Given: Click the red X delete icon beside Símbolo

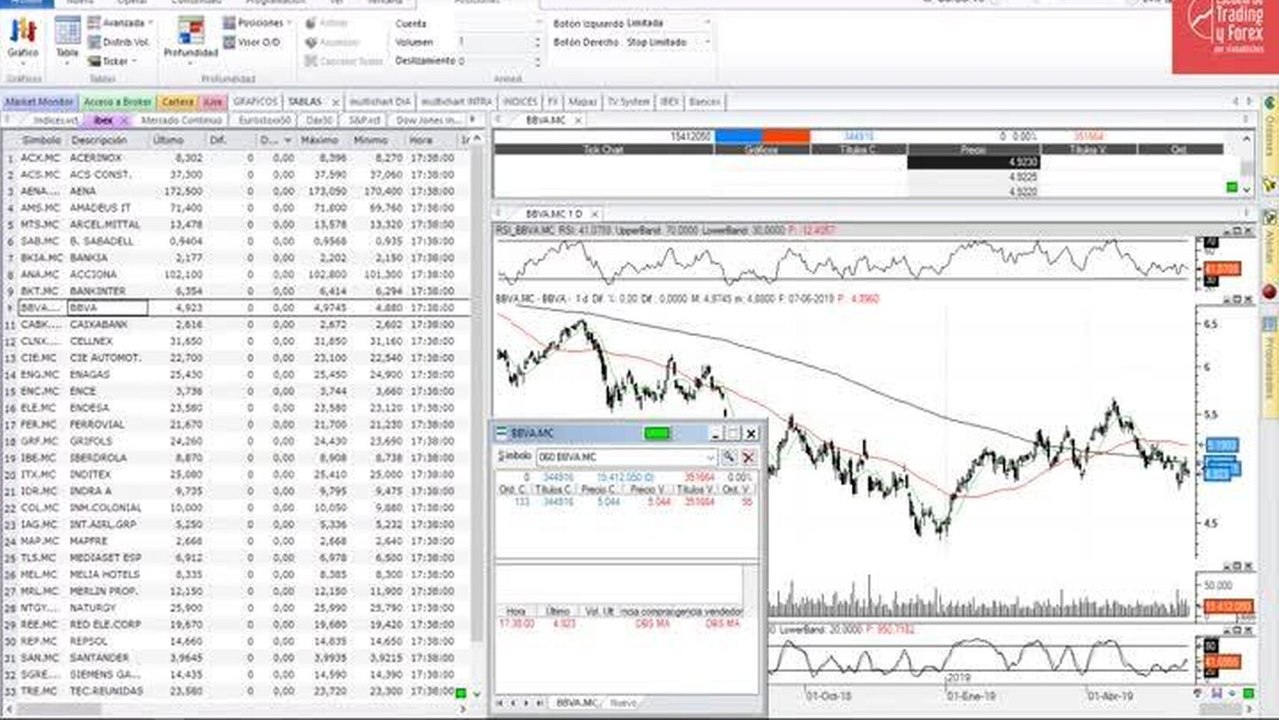Looking at the screenshot, I should click(x=748, y=457).
